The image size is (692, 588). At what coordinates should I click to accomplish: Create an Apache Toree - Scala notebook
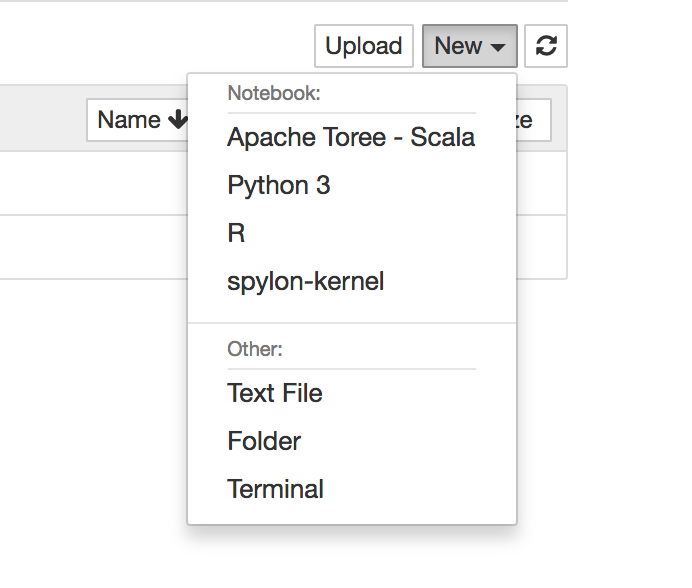[x=351, y=137]
